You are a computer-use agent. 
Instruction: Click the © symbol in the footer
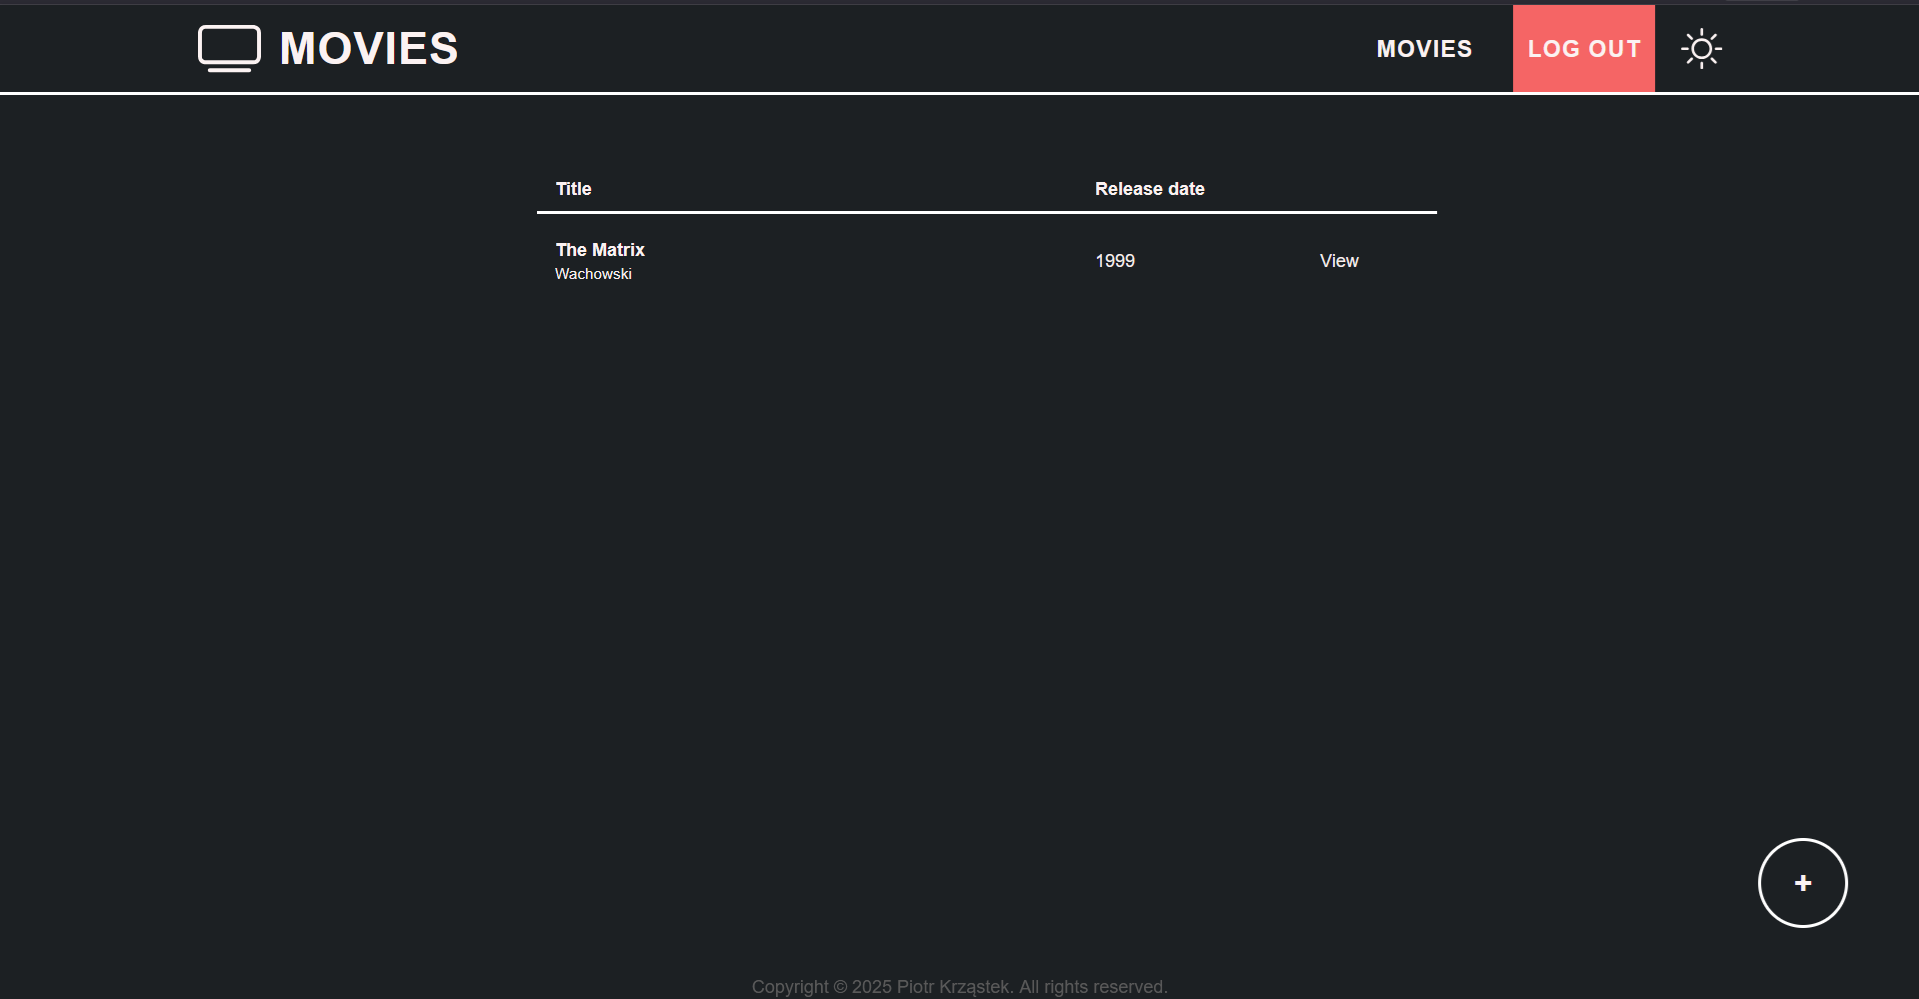pos(840,987)
